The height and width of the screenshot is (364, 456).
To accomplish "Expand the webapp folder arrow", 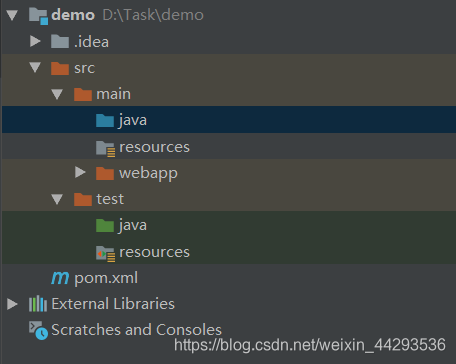I will 80,172.
